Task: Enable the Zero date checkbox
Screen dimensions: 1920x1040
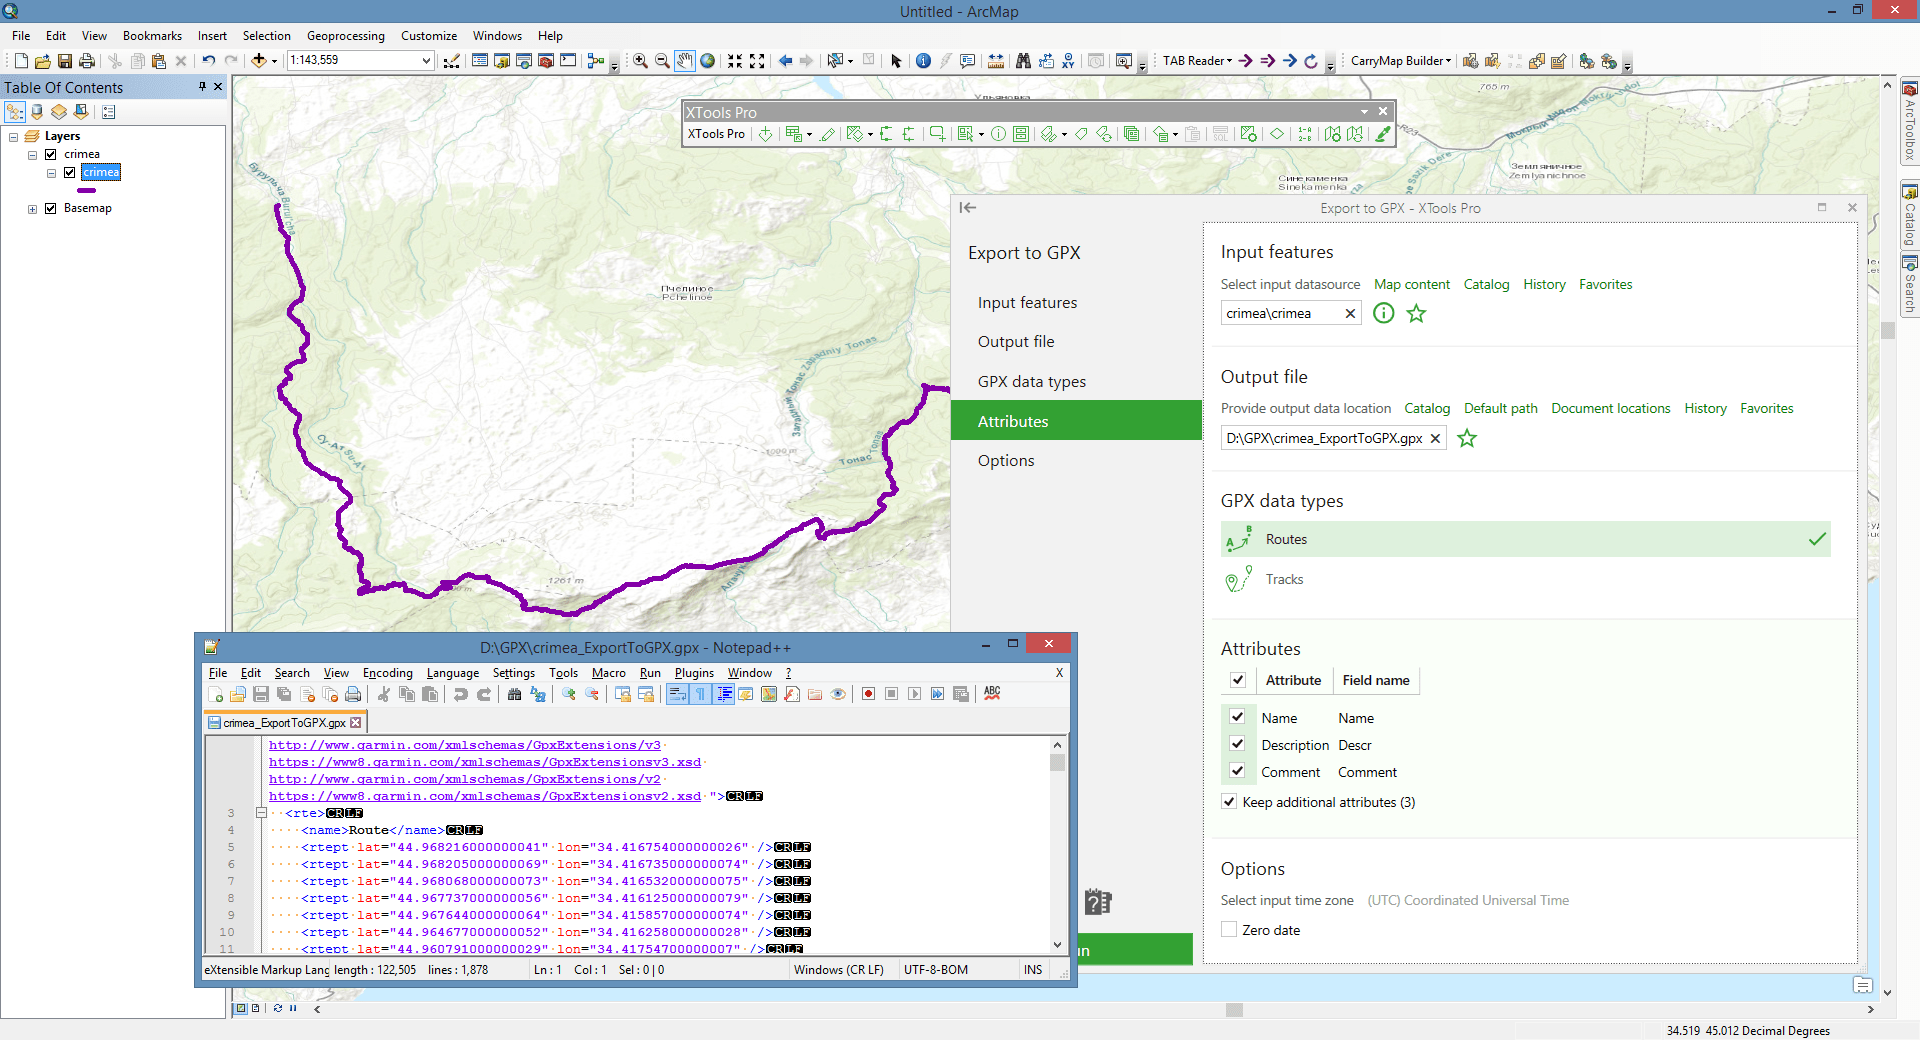Action: point(1229,930)
